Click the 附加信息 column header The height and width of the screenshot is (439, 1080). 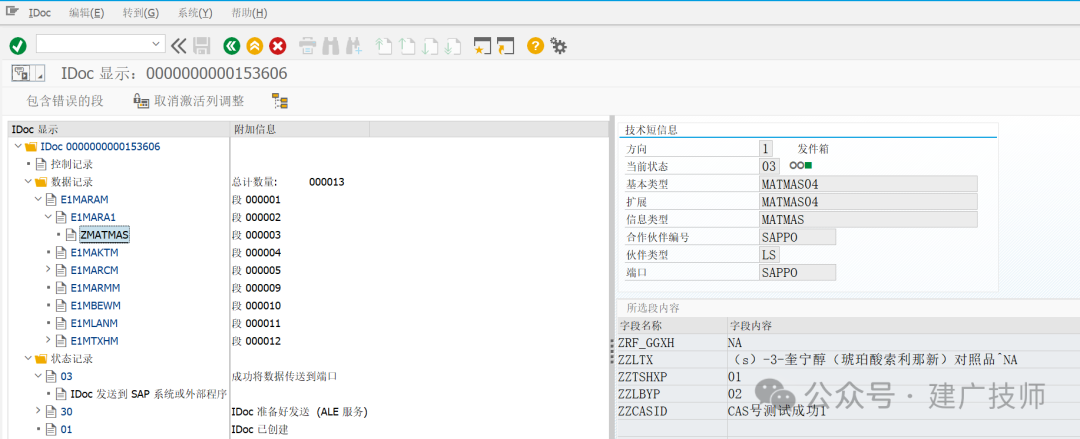click(x=300, y=129)
